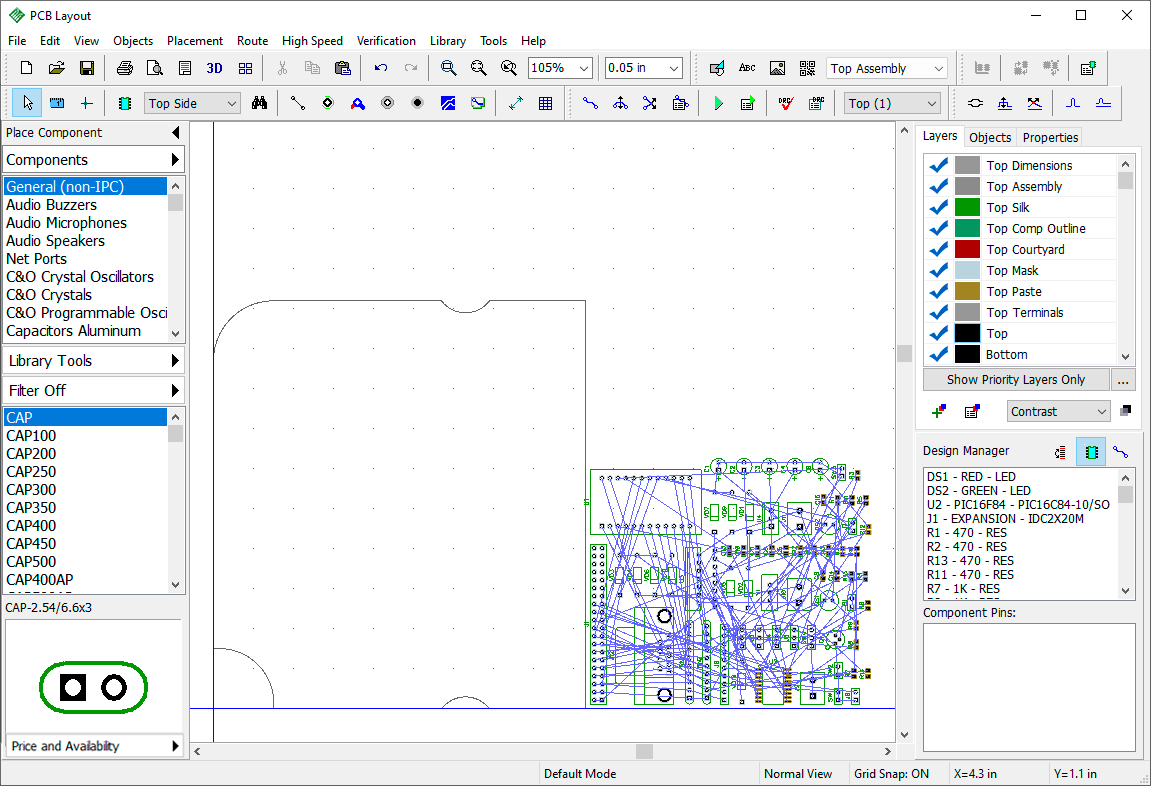Screen dimensions: 1151x786
Task: Open a design with the folder icon
Action: tap(57, 68)
